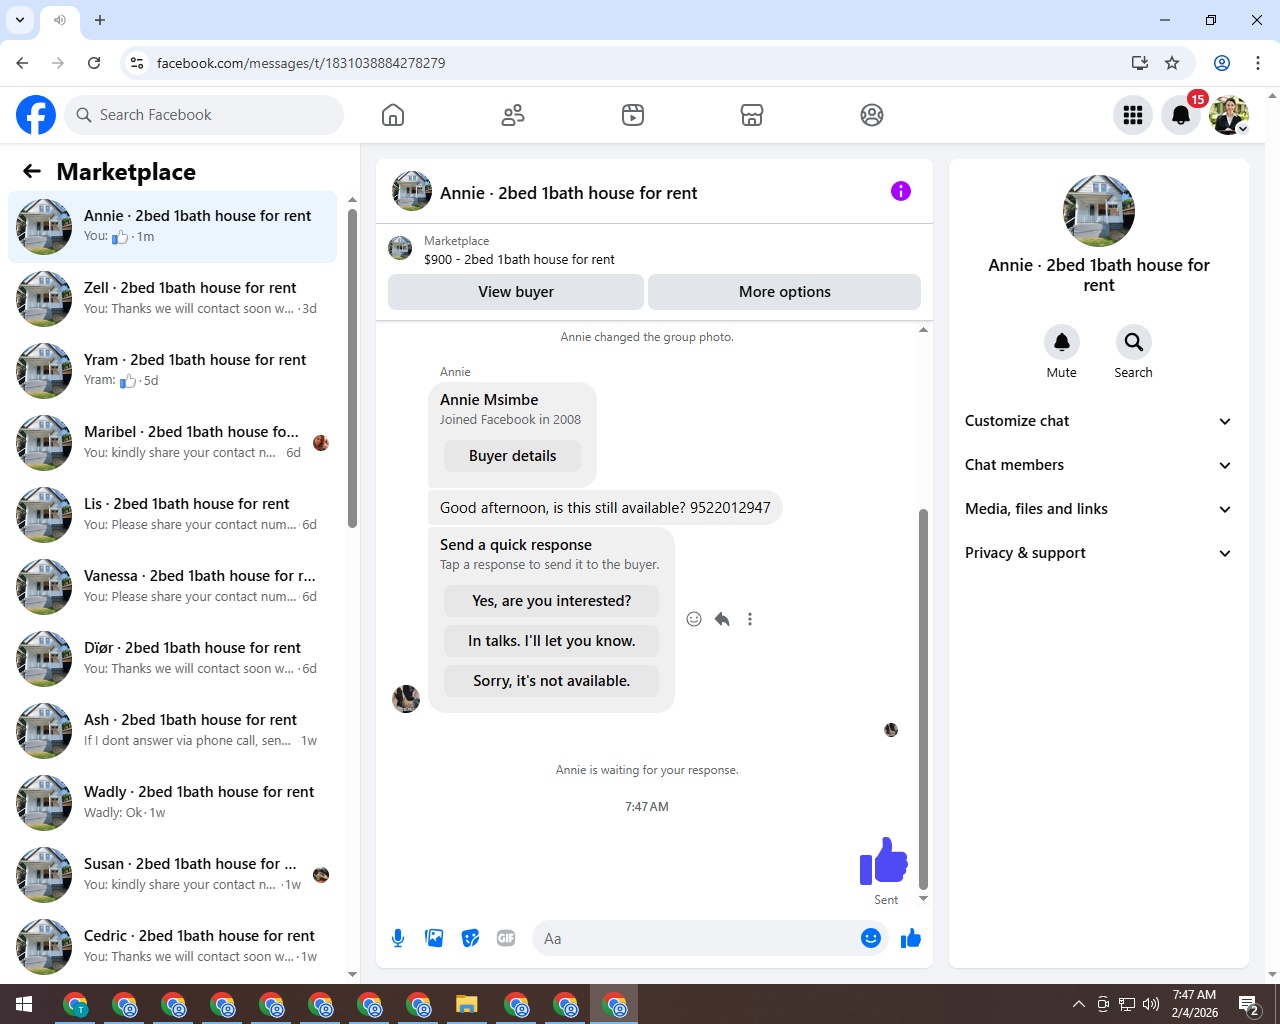Viewport: 1280px width, 1024px height.
Task: Open more options three dots on message
Action: [x=750, y=619]
